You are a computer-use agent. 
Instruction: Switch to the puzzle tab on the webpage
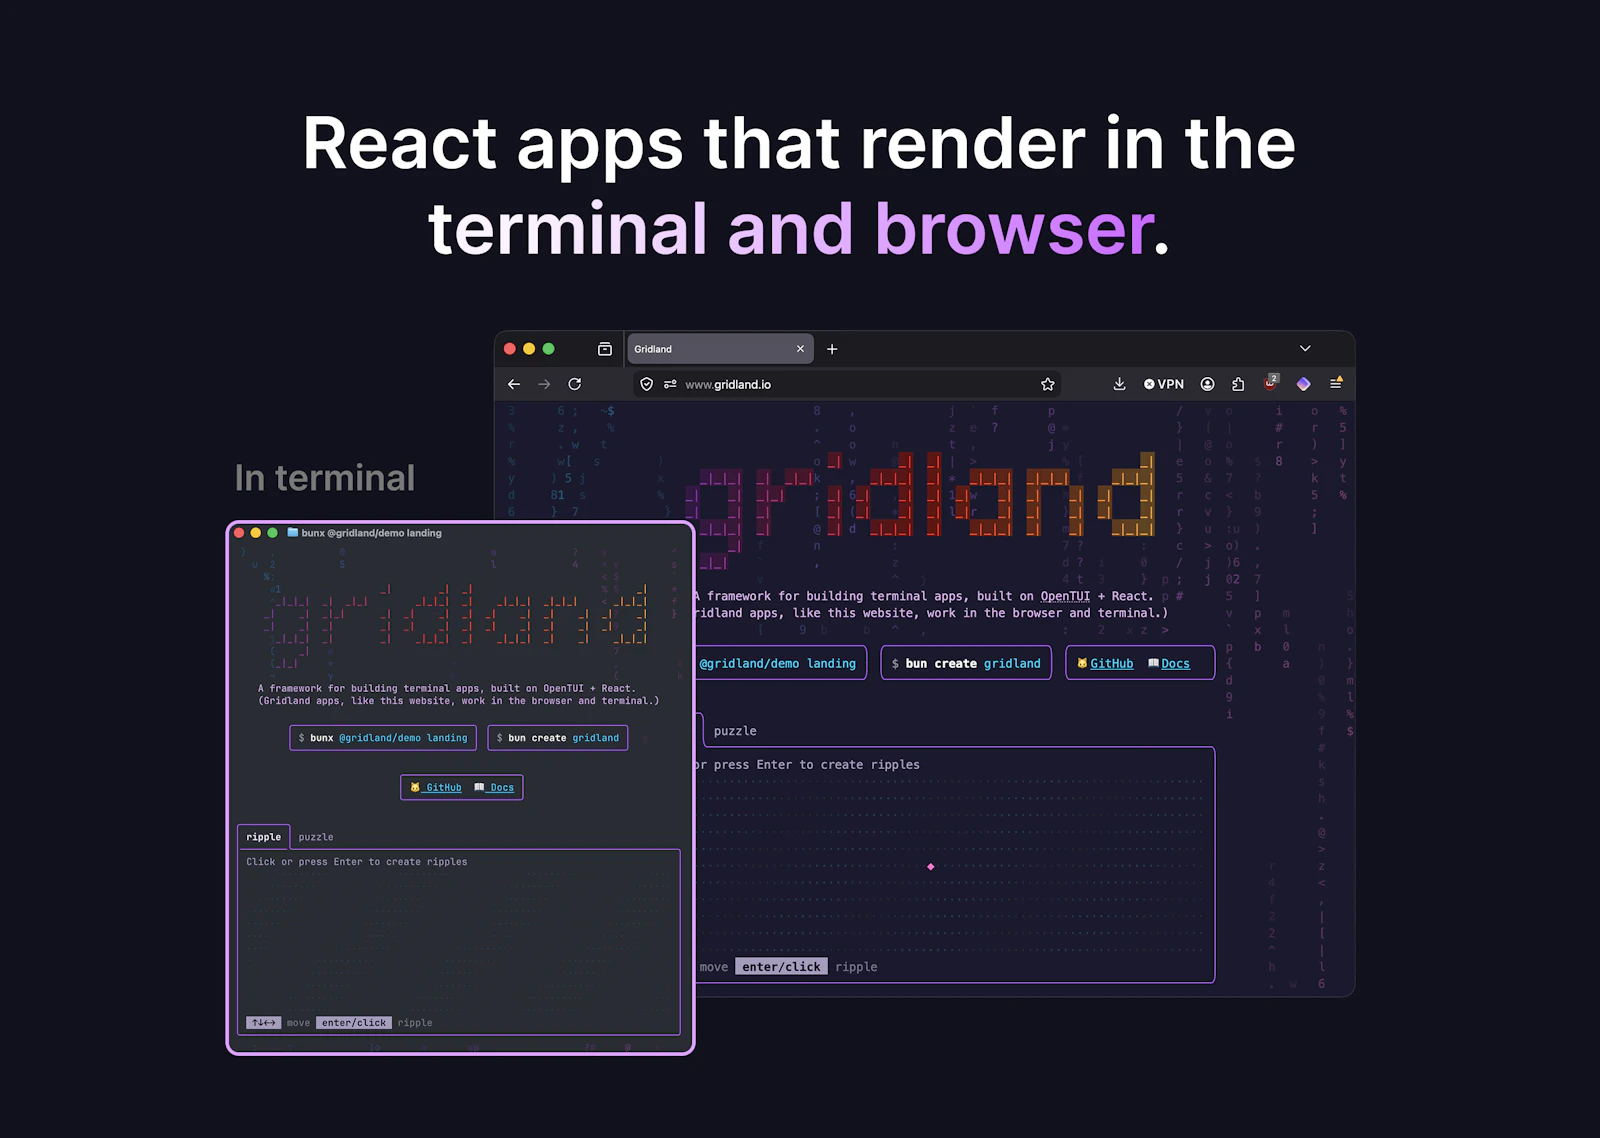(x=734, y=730)
